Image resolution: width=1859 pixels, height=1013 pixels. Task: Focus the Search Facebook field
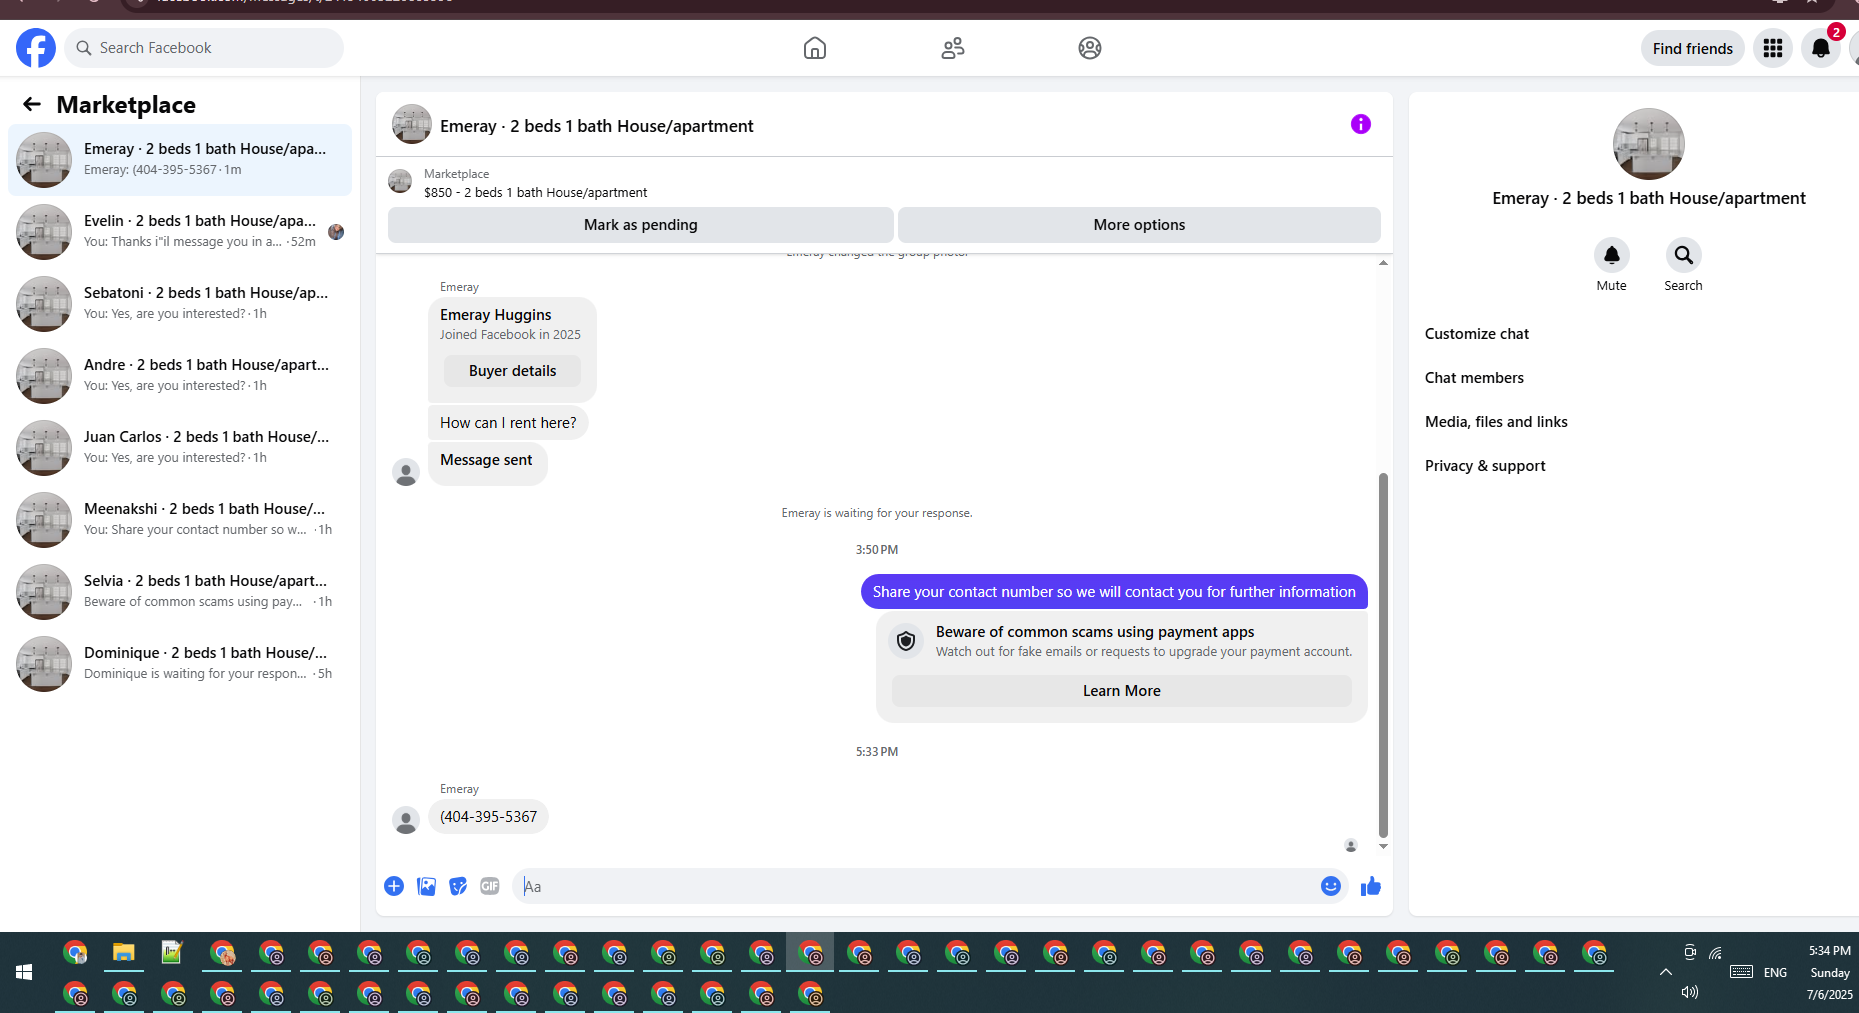pyautogui.click(x=204, y=48)
